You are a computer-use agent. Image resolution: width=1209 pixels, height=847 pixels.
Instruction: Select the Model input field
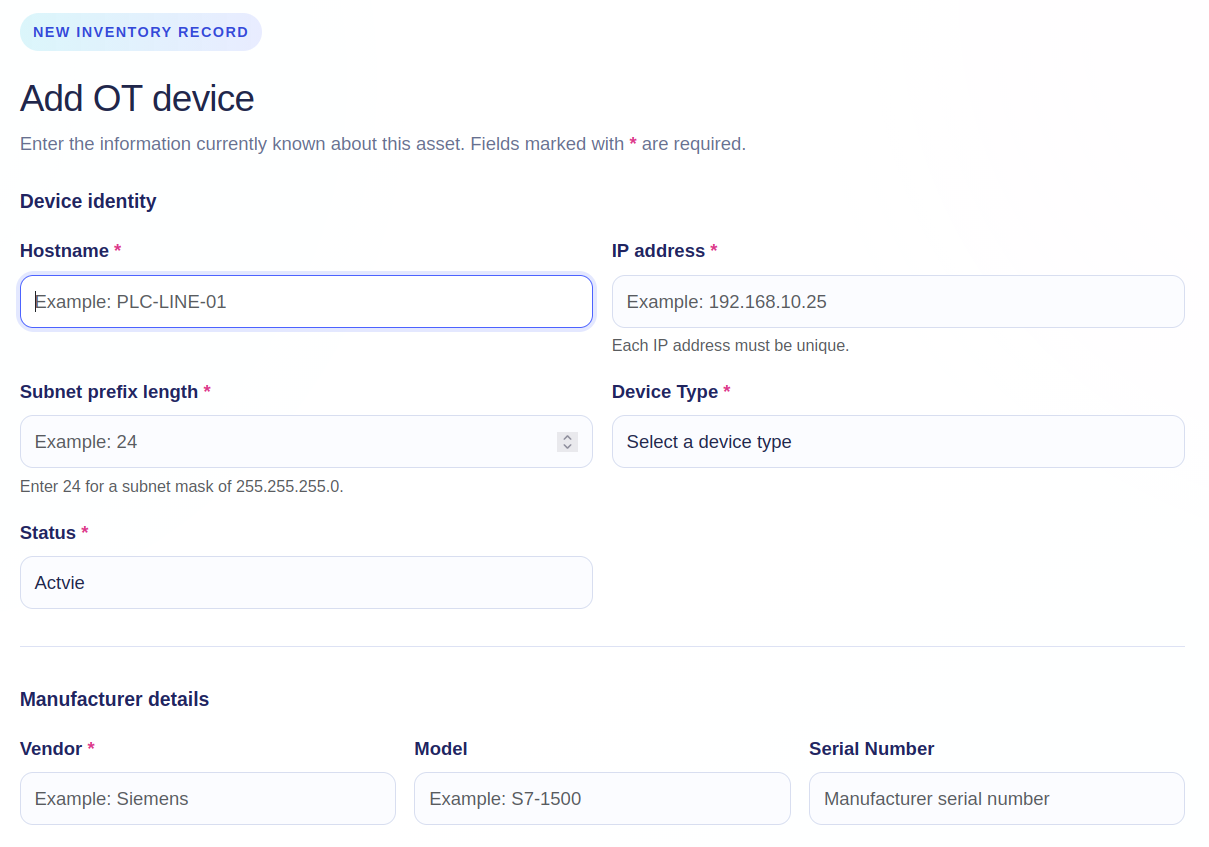(x=602, y=798)
